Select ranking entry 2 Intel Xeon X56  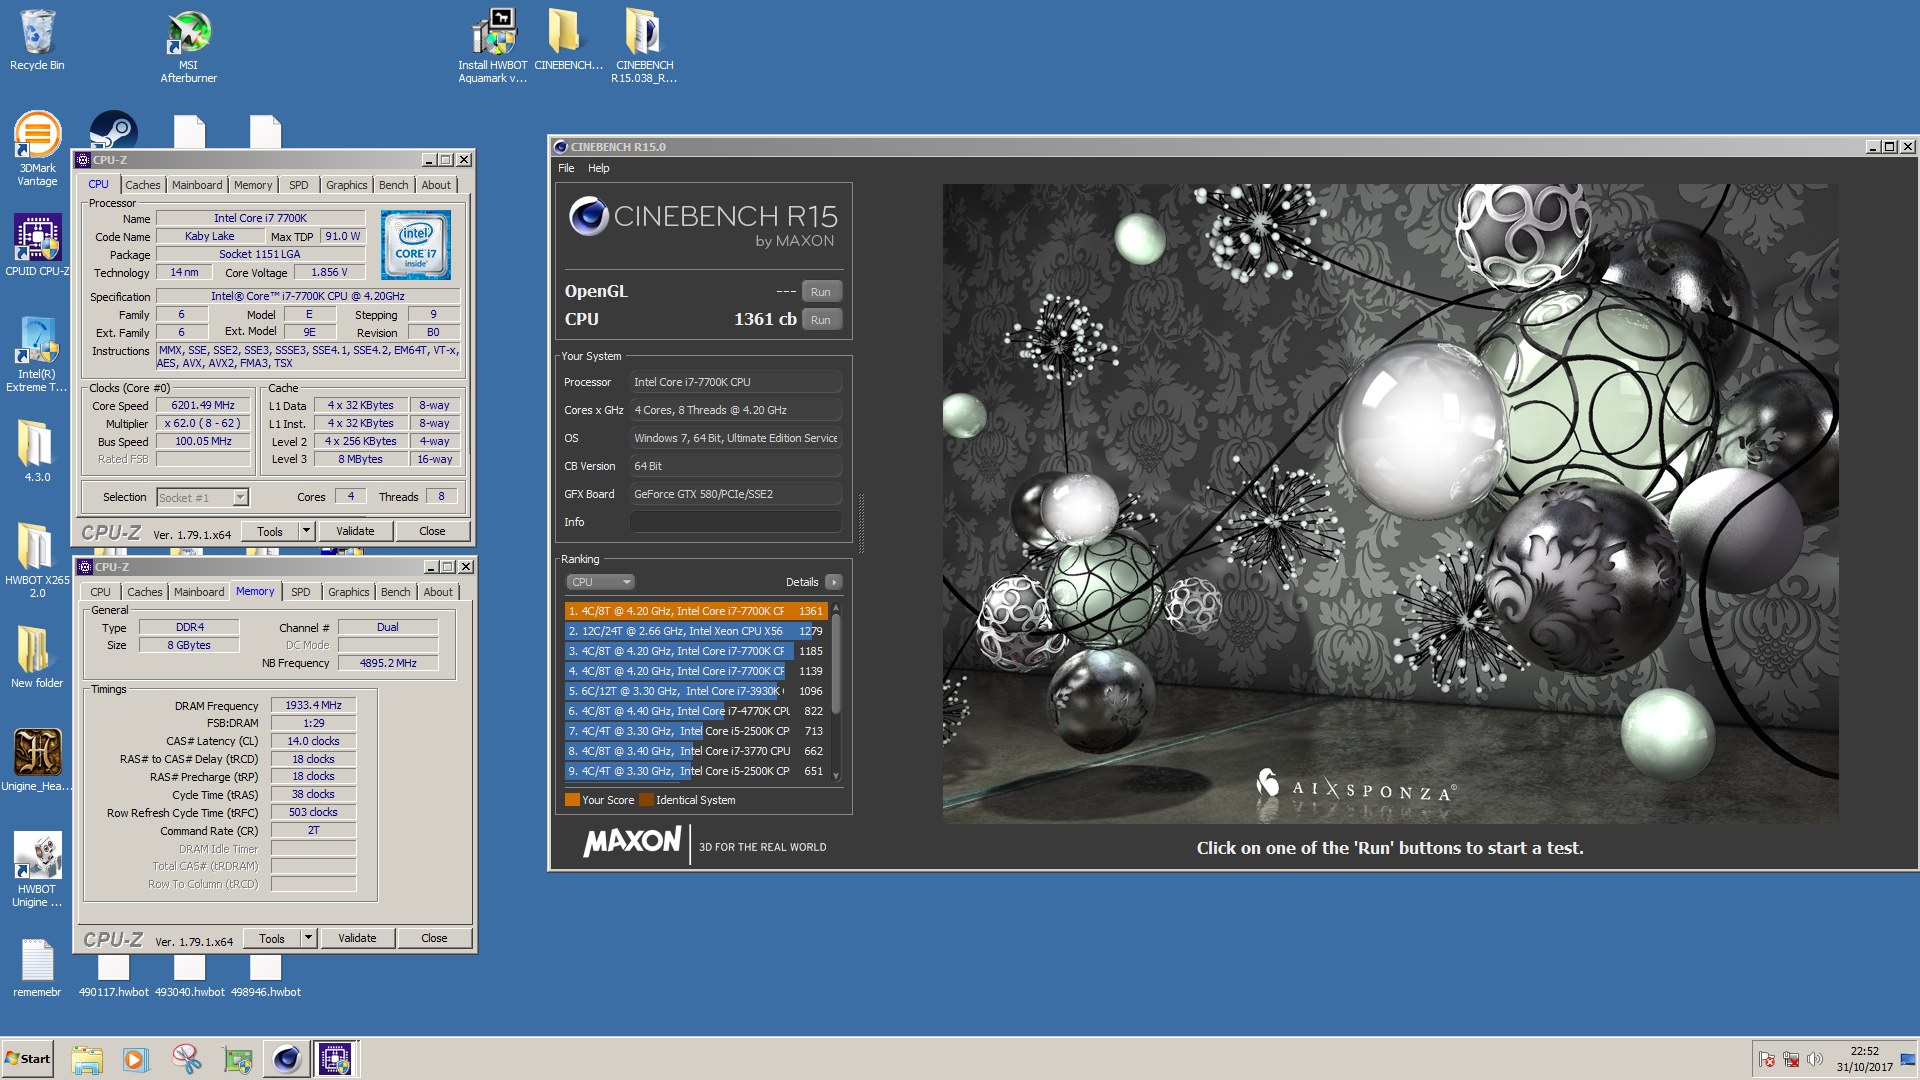[696, 631]
